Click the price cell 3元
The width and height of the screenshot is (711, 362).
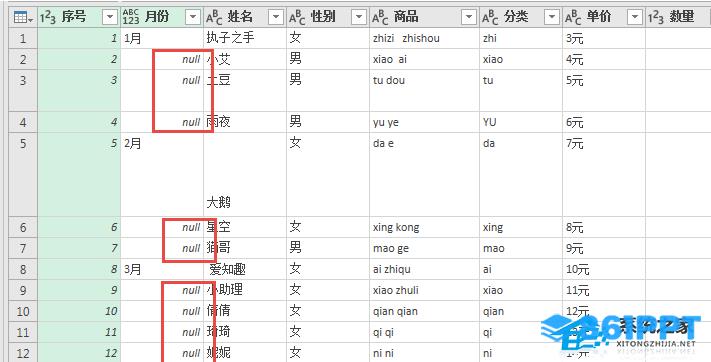click(x=604, y=38)
